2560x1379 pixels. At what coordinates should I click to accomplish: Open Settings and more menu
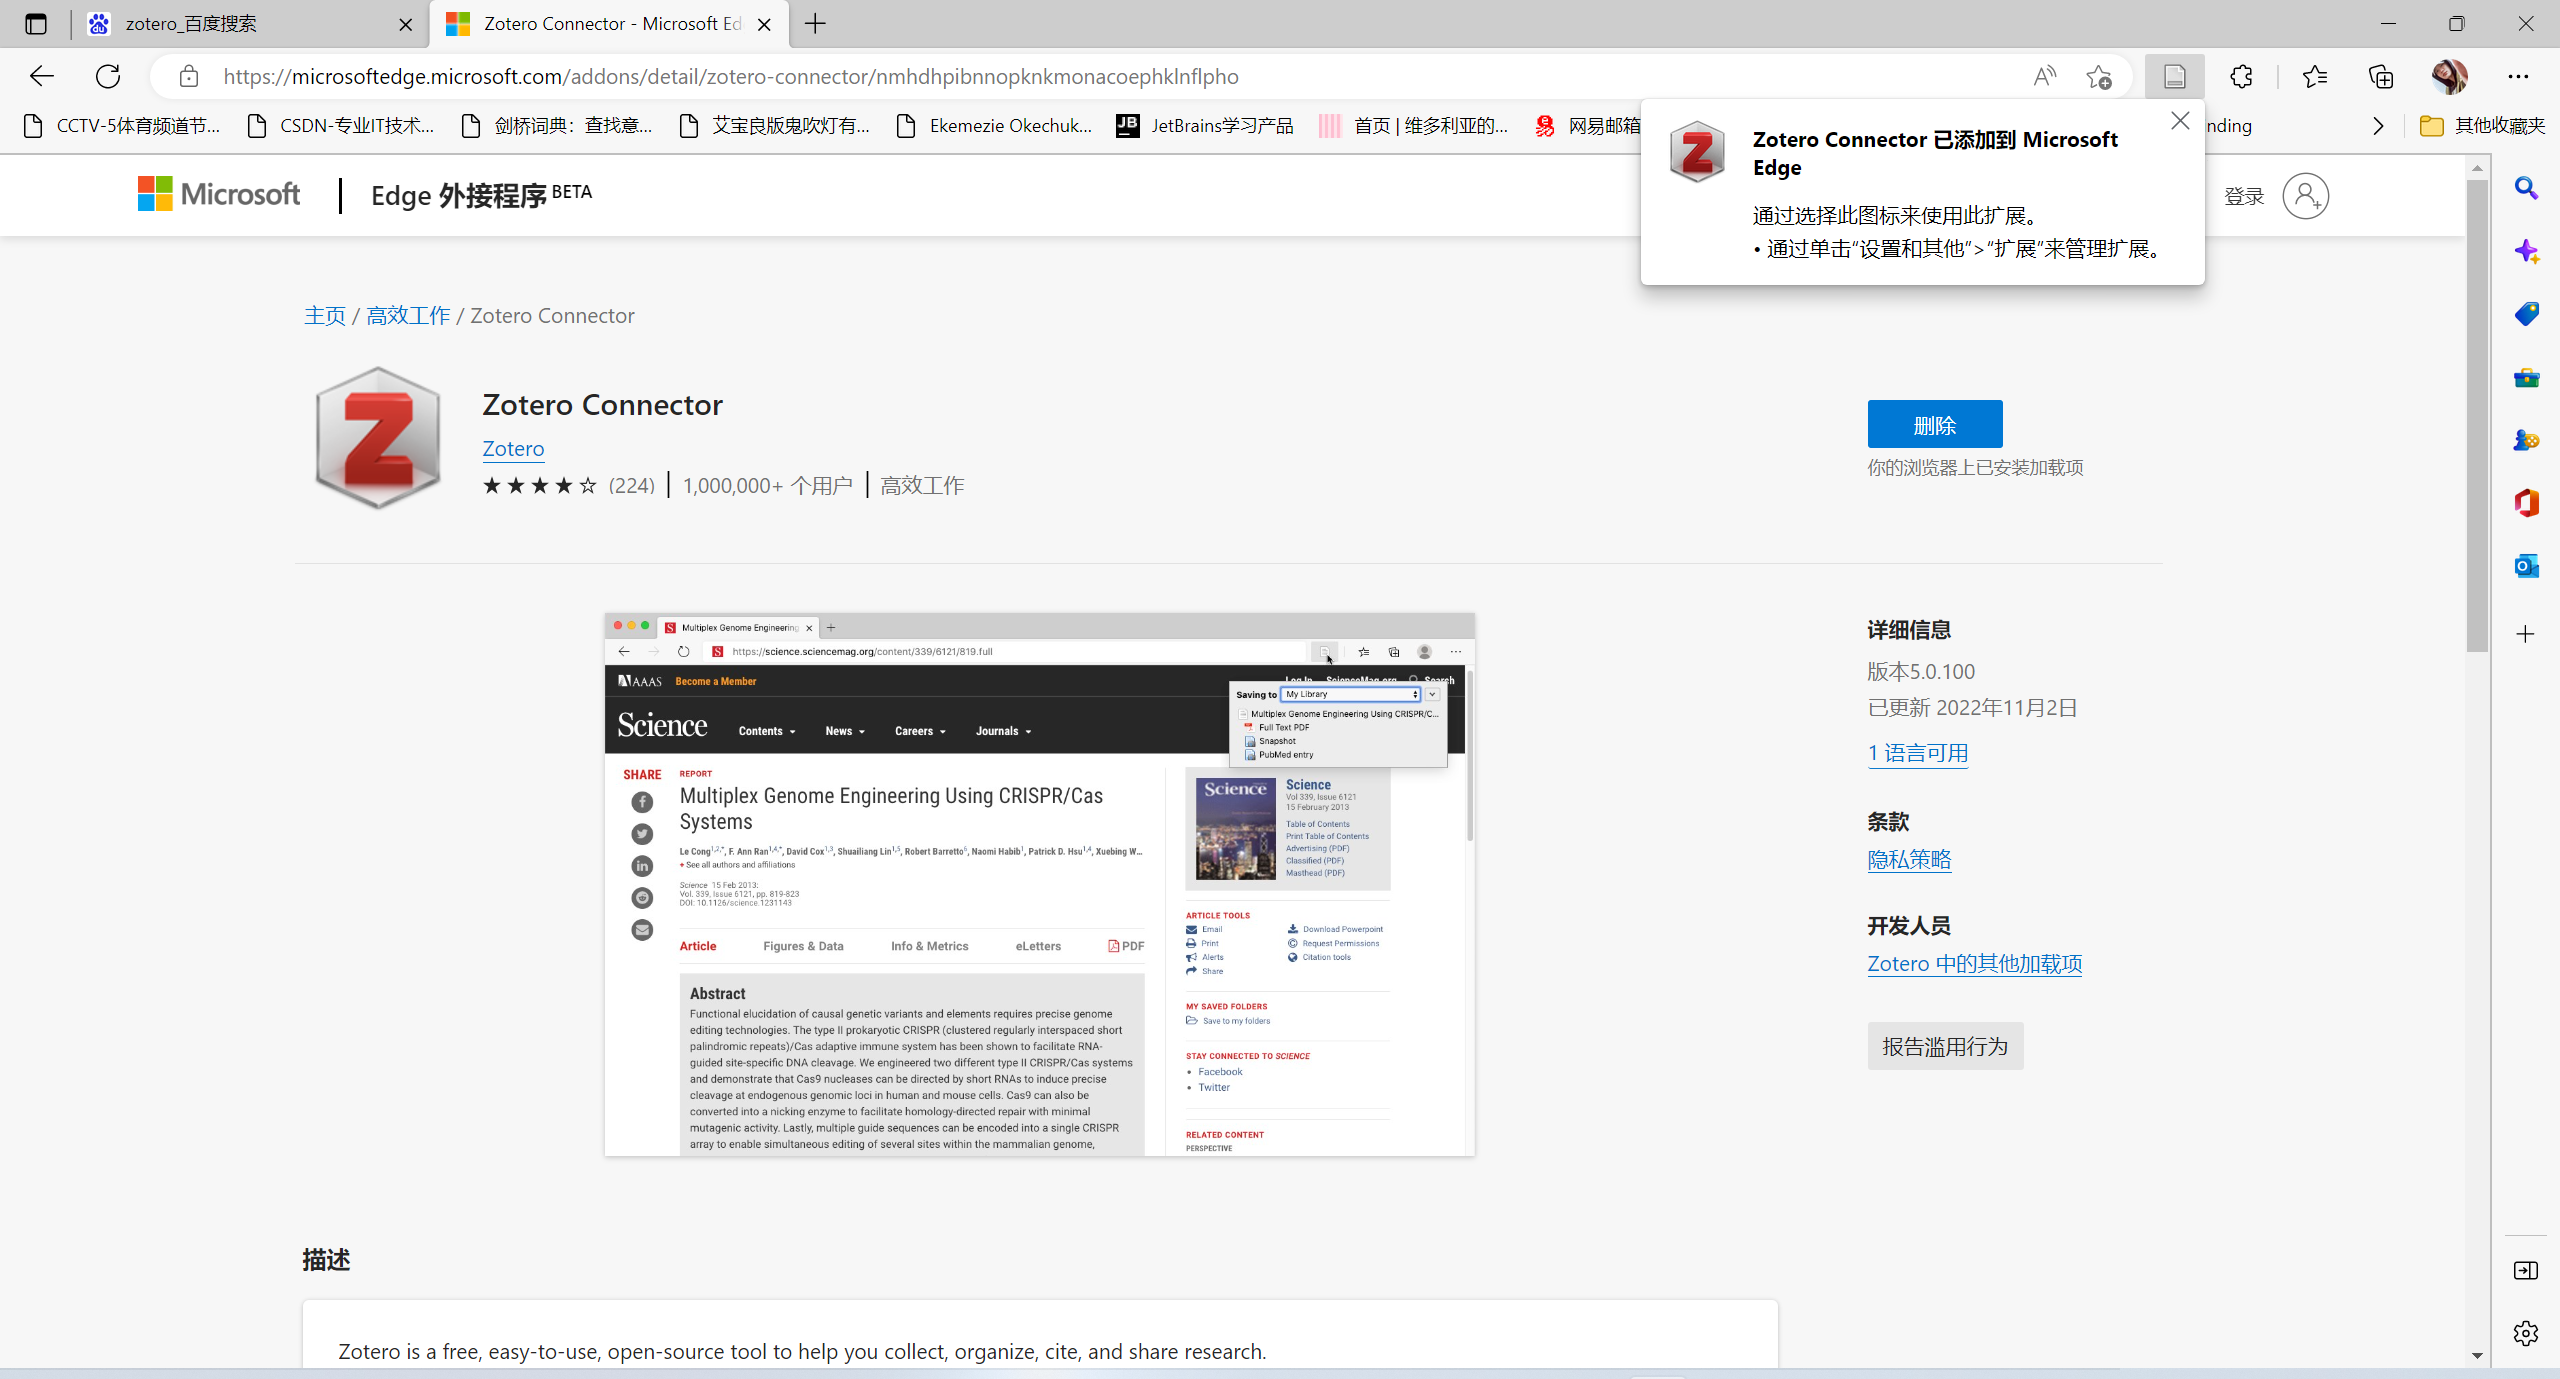coord(2517,77)
